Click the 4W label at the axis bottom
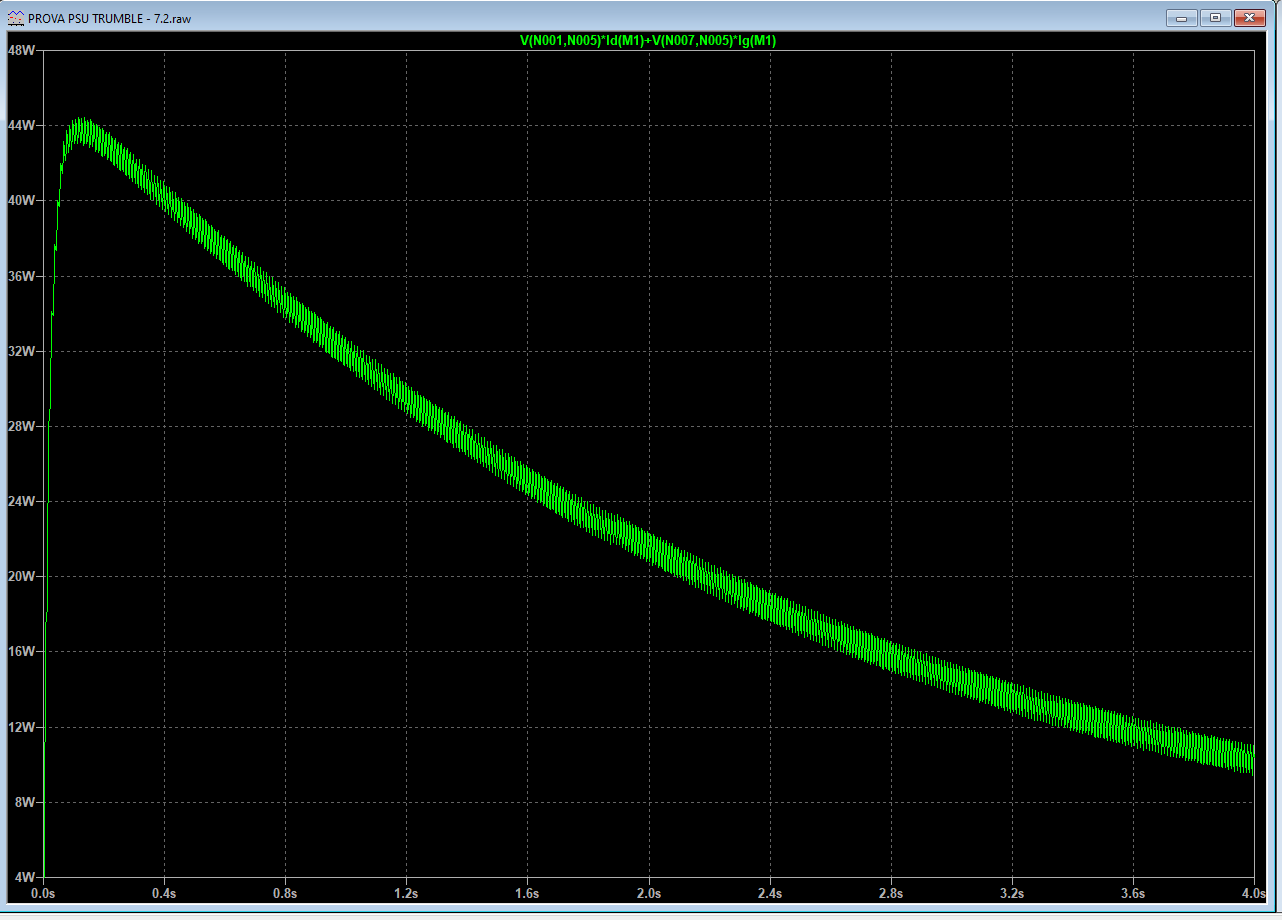The height and width of the screenshot is (920, 1282). (x=24, y=877)
